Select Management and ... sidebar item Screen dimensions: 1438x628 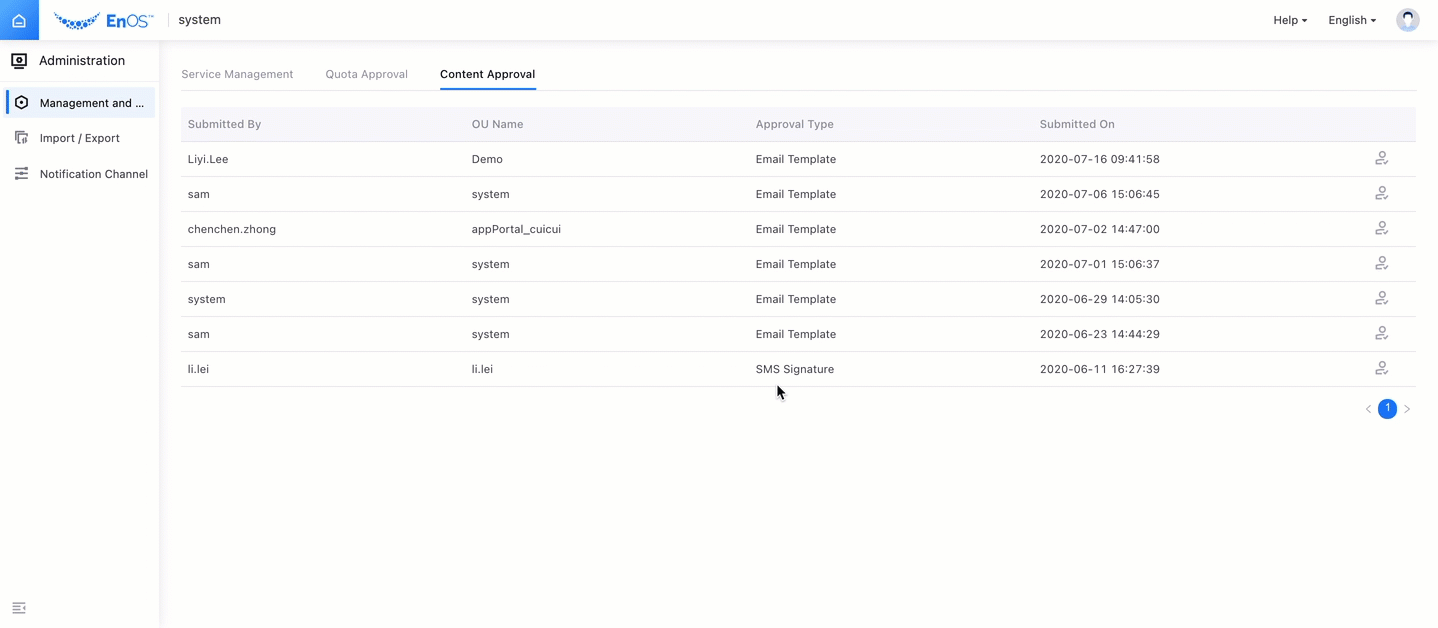[x=91, y=103]
